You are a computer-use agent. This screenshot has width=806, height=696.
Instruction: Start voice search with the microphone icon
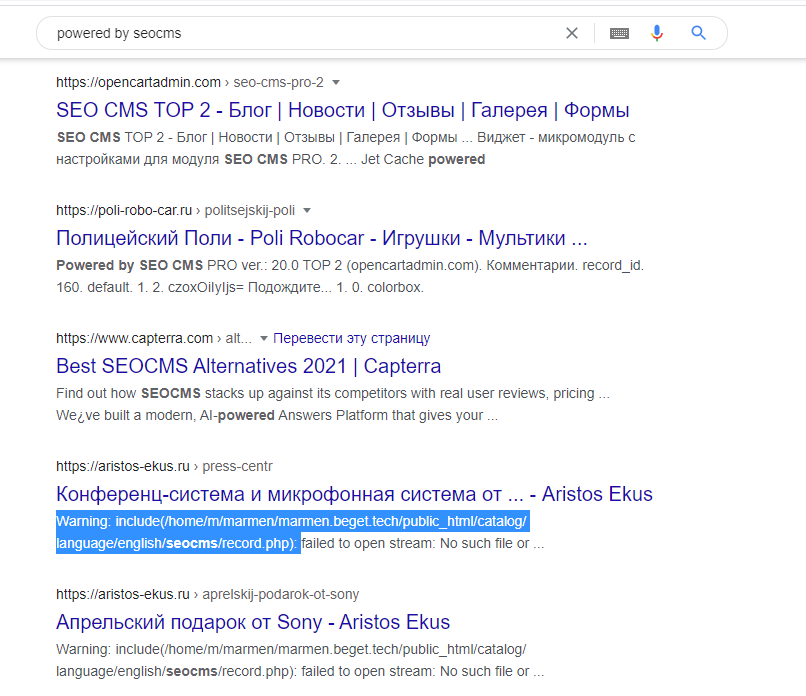pos(657,33)
